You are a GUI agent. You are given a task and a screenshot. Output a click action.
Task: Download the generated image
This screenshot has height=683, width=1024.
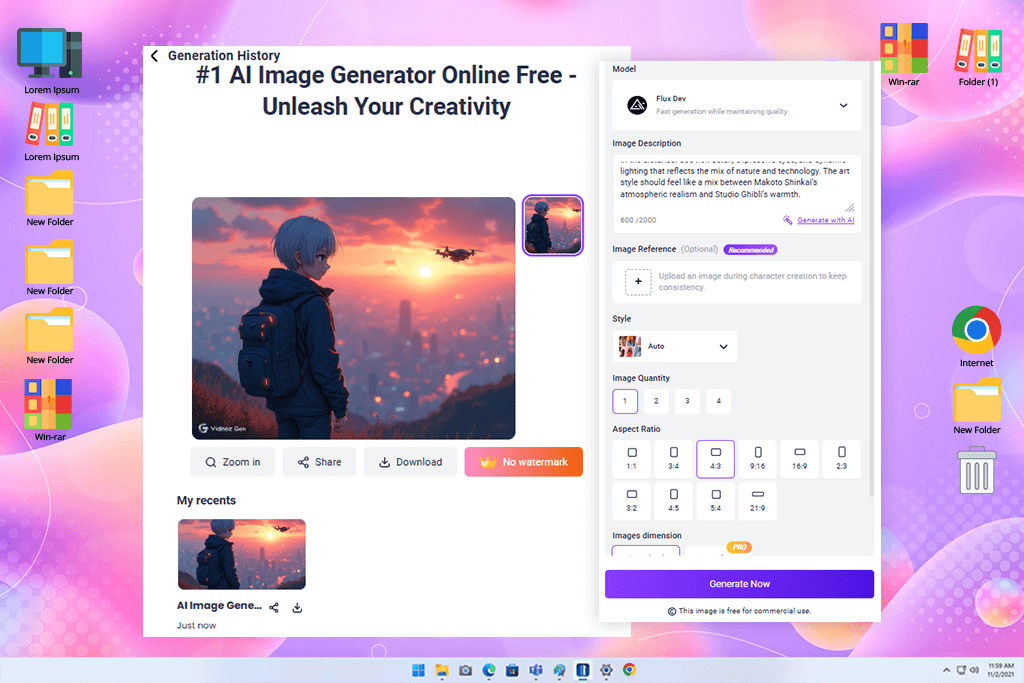pos(411,462)
